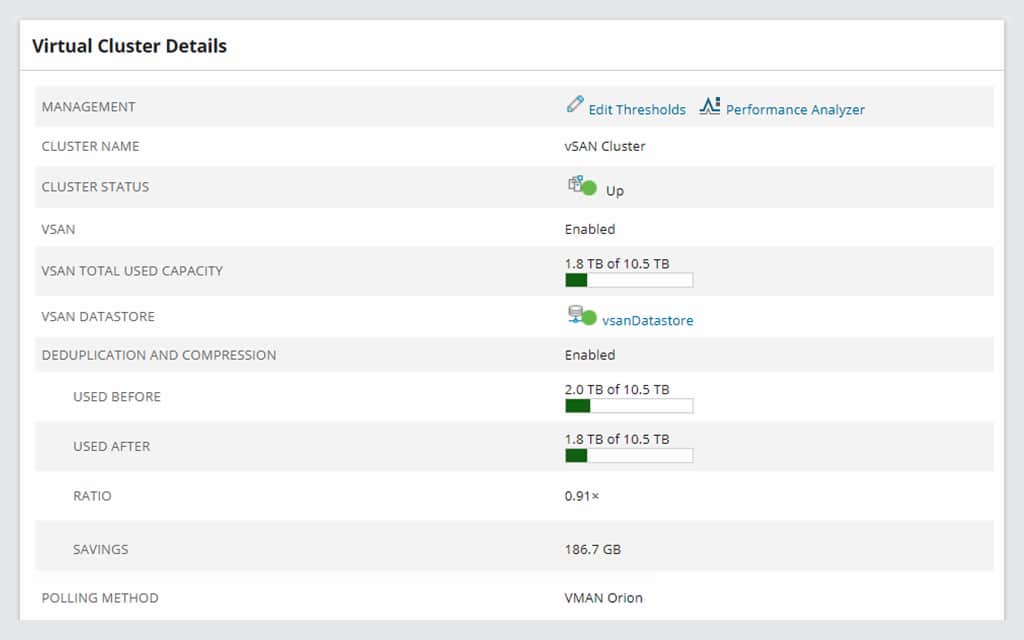The height and width of the screenshot is (640, 1024).
Task: Toggle the Deduplication and Compression Enabled status
Action: tap(589, 354)
